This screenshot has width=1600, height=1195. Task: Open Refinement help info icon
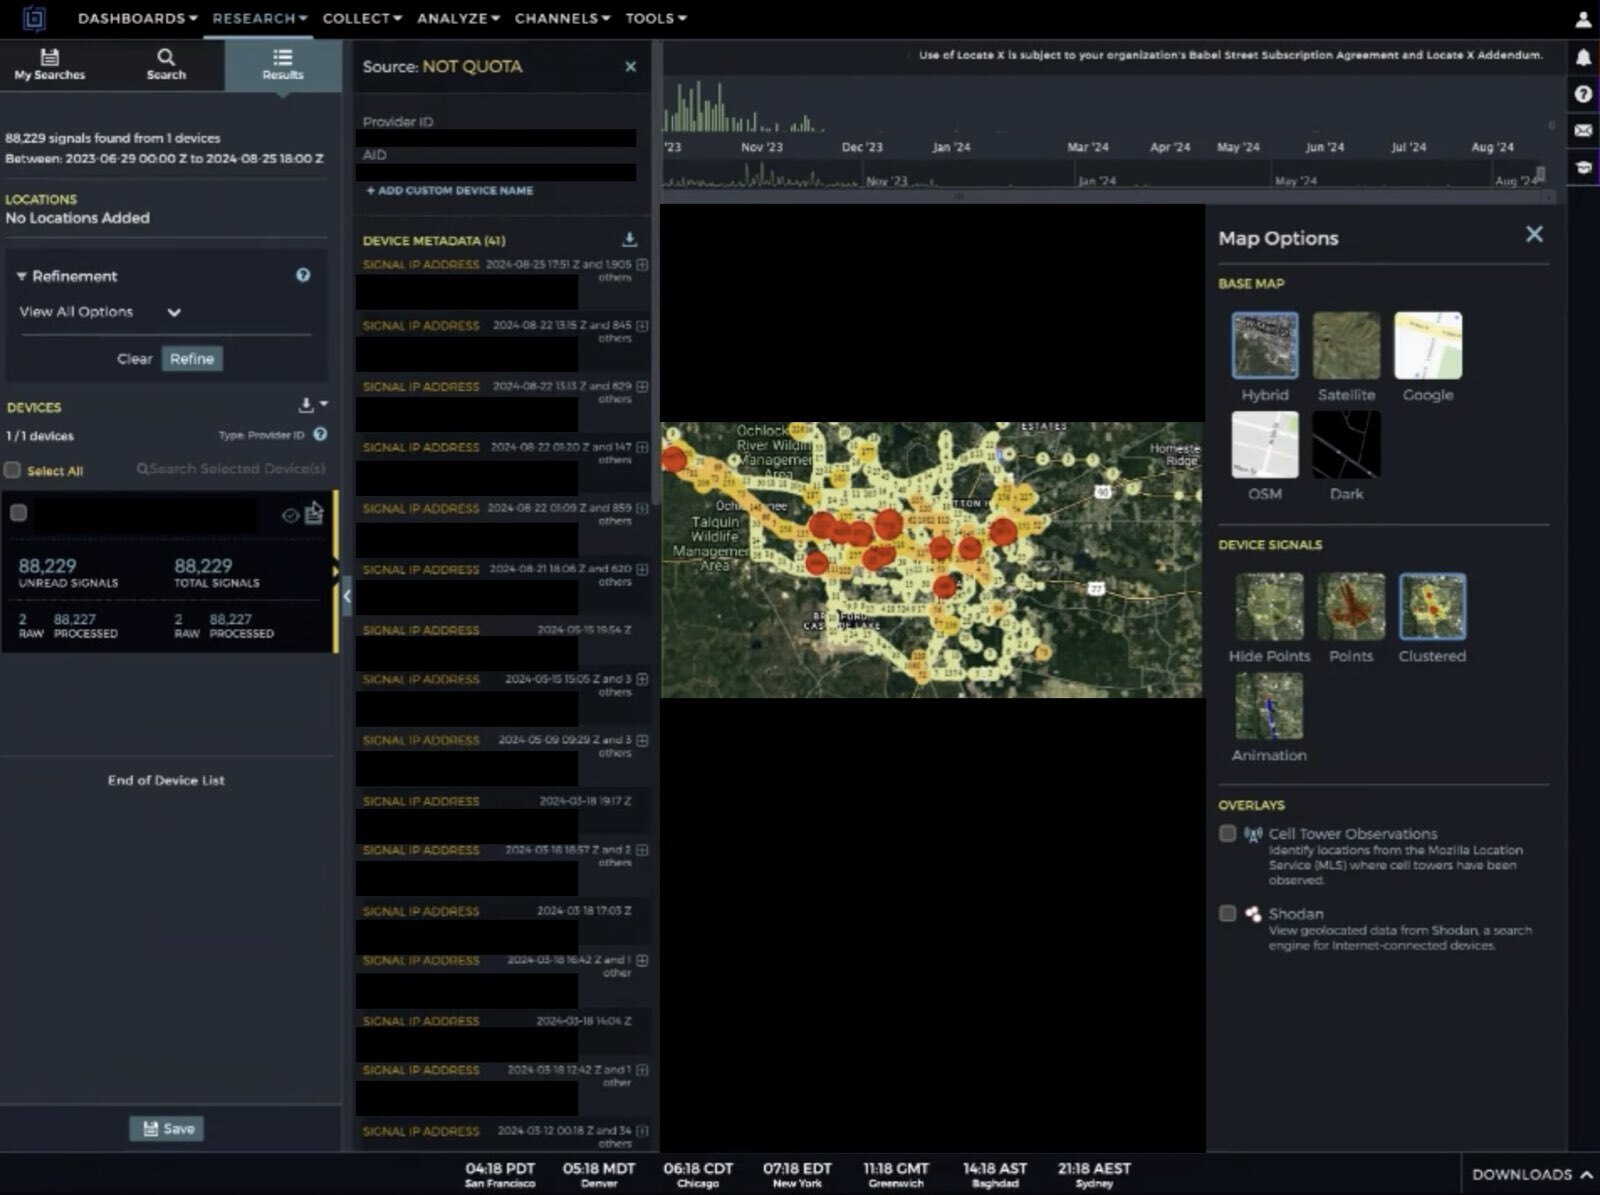303,276
